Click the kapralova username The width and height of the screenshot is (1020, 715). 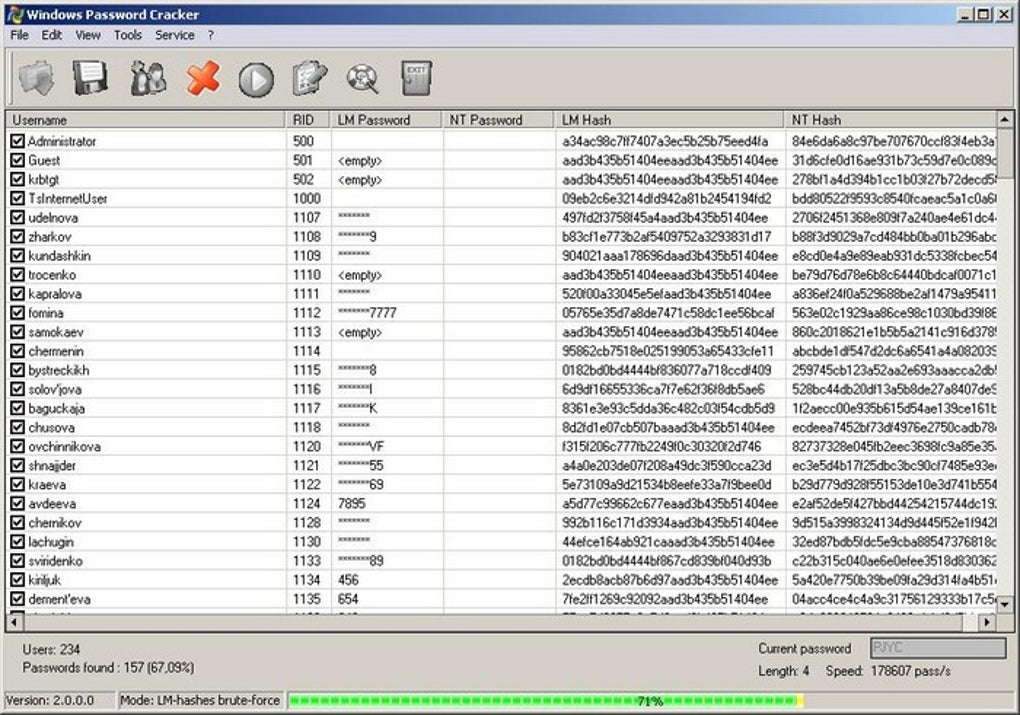(55, 294)
